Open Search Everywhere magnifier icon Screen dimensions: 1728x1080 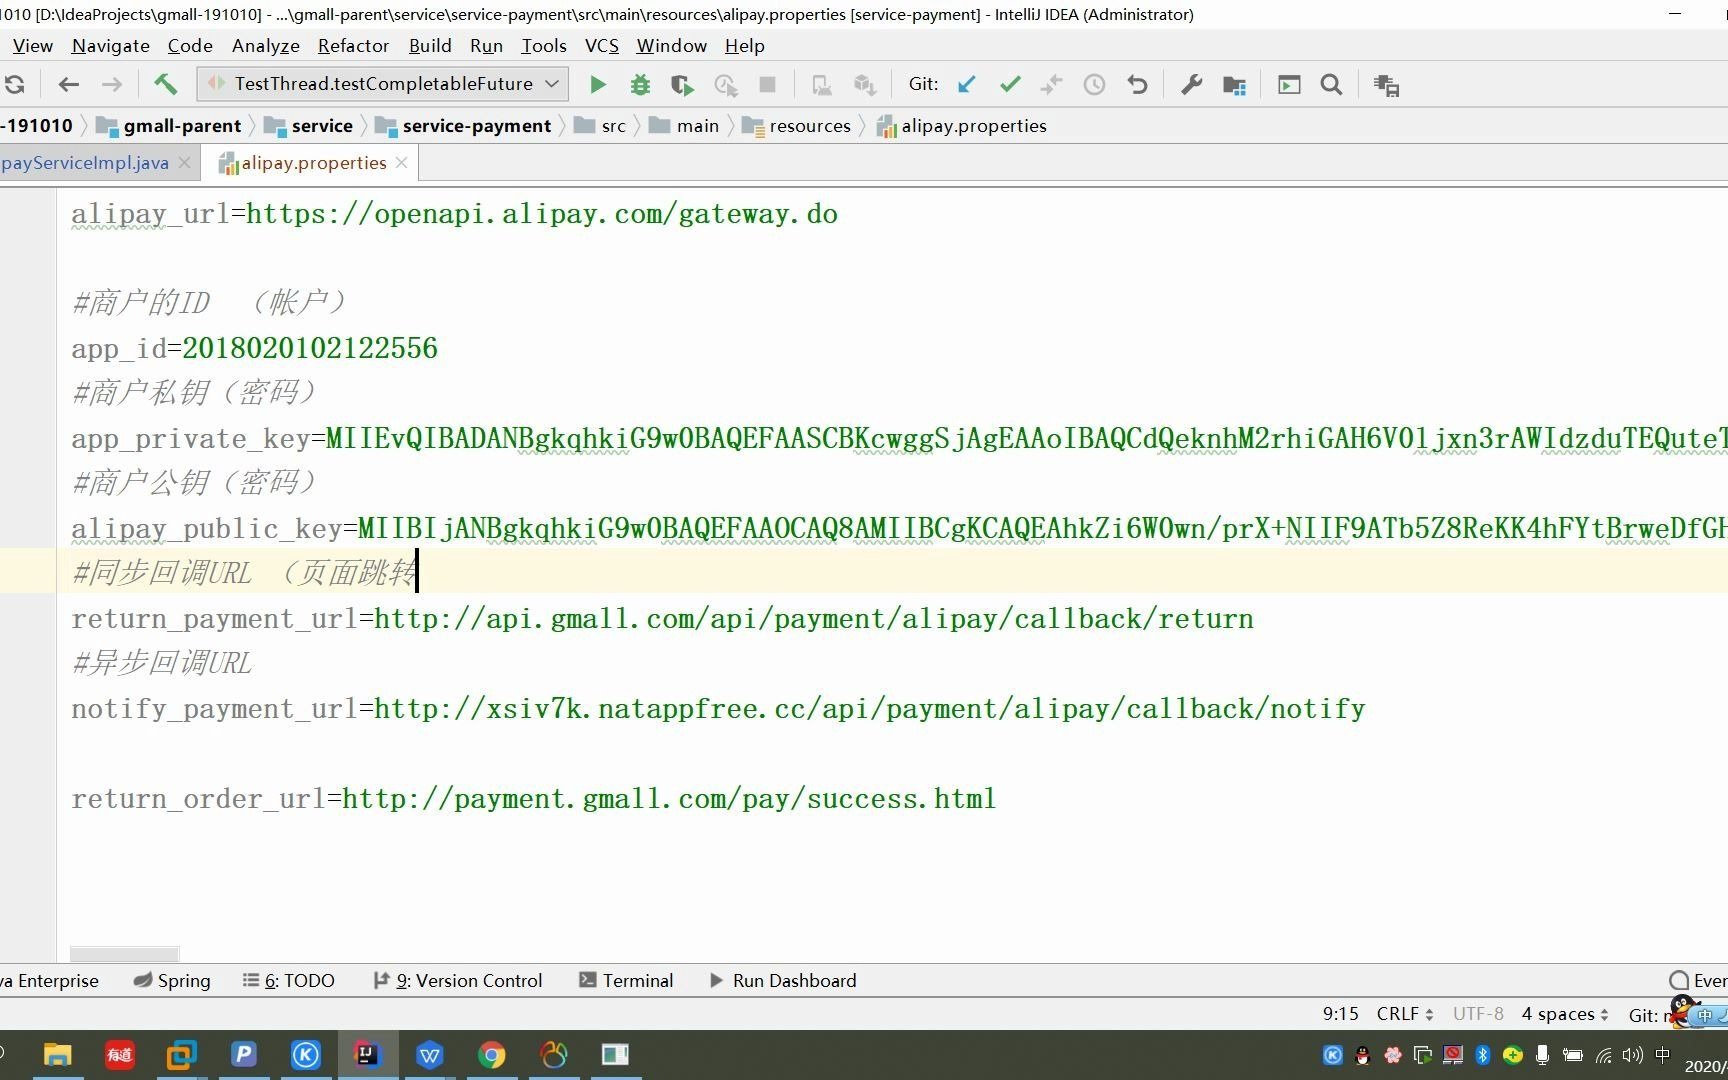pos(1331,85)
